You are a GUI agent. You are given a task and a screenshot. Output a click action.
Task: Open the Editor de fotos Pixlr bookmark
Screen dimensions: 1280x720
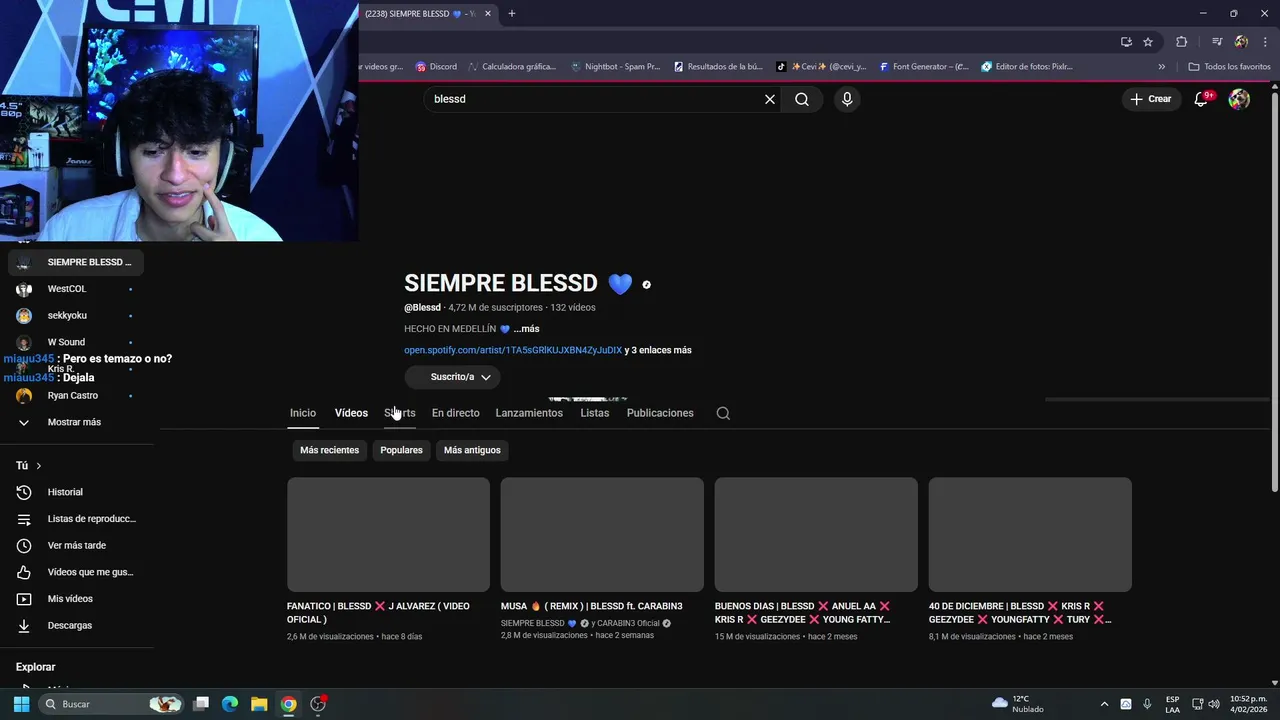coord(1027,67)
